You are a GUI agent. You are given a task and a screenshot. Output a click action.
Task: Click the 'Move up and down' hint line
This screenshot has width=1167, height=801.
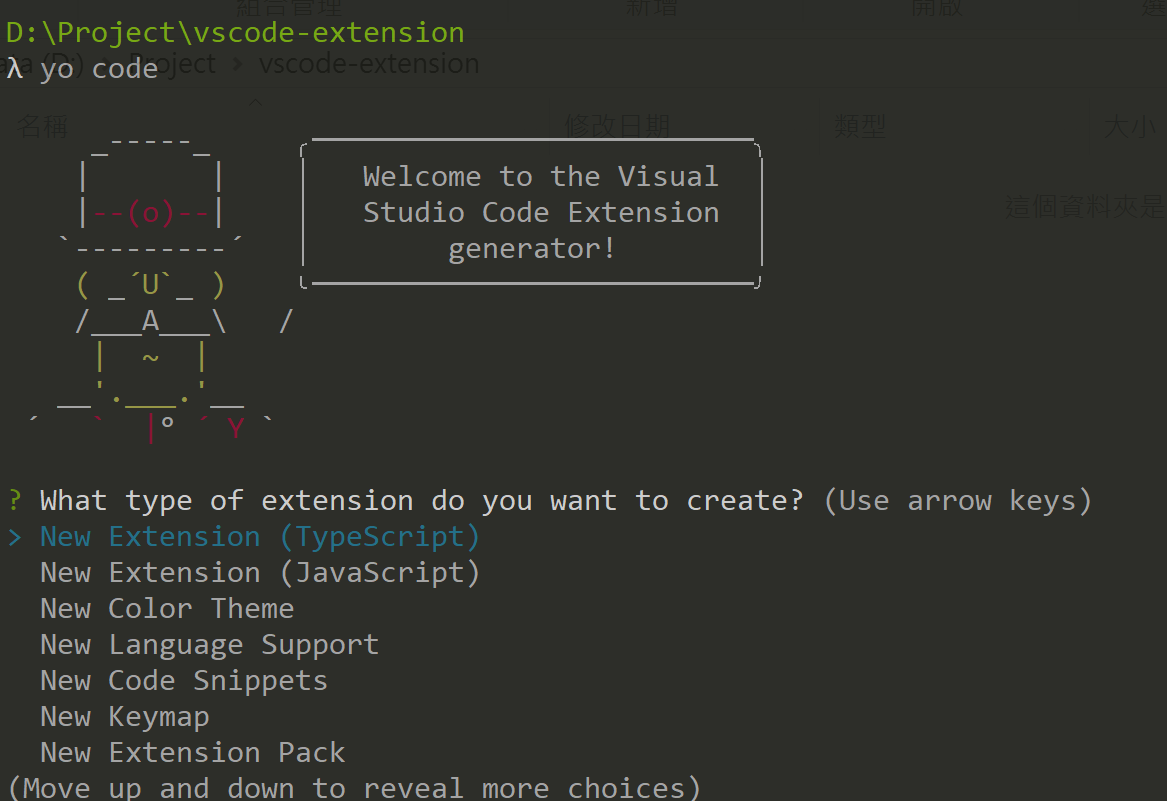coord(354,788)
